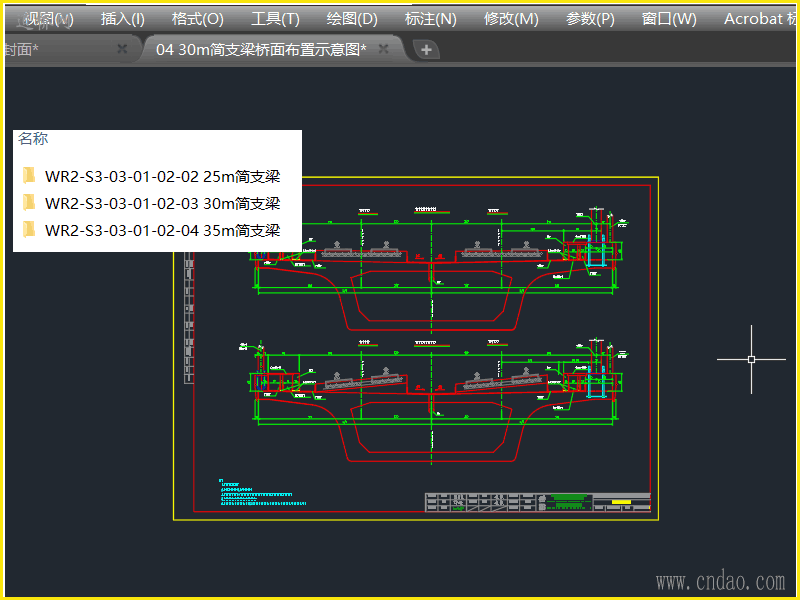Open the 参数(P) menu
Viewport: 800px width, 600px height.
(590, 19)
